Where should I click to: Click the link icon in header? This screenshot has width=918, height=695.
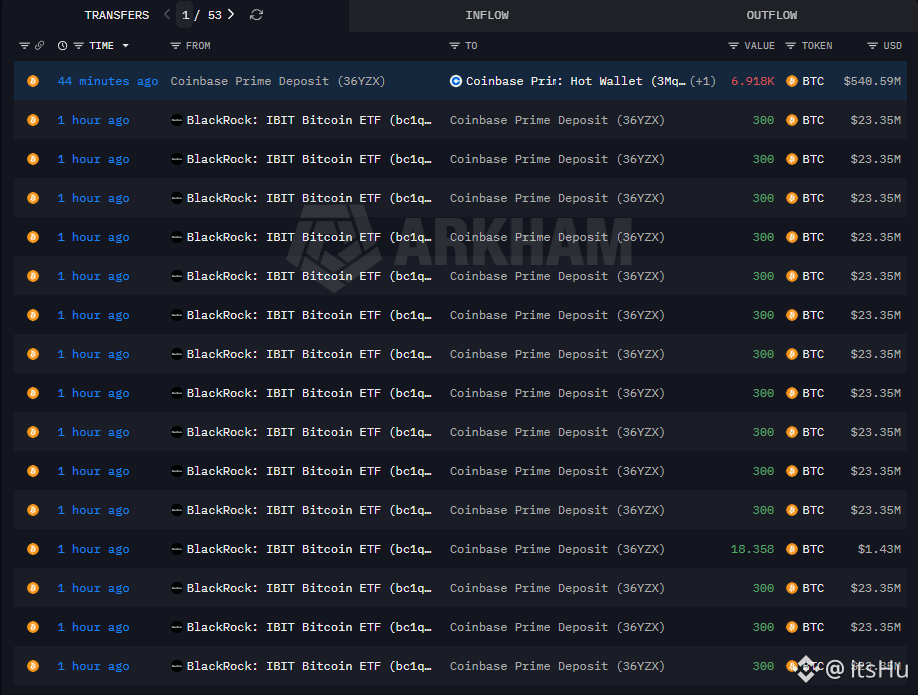tap(40, 46)
